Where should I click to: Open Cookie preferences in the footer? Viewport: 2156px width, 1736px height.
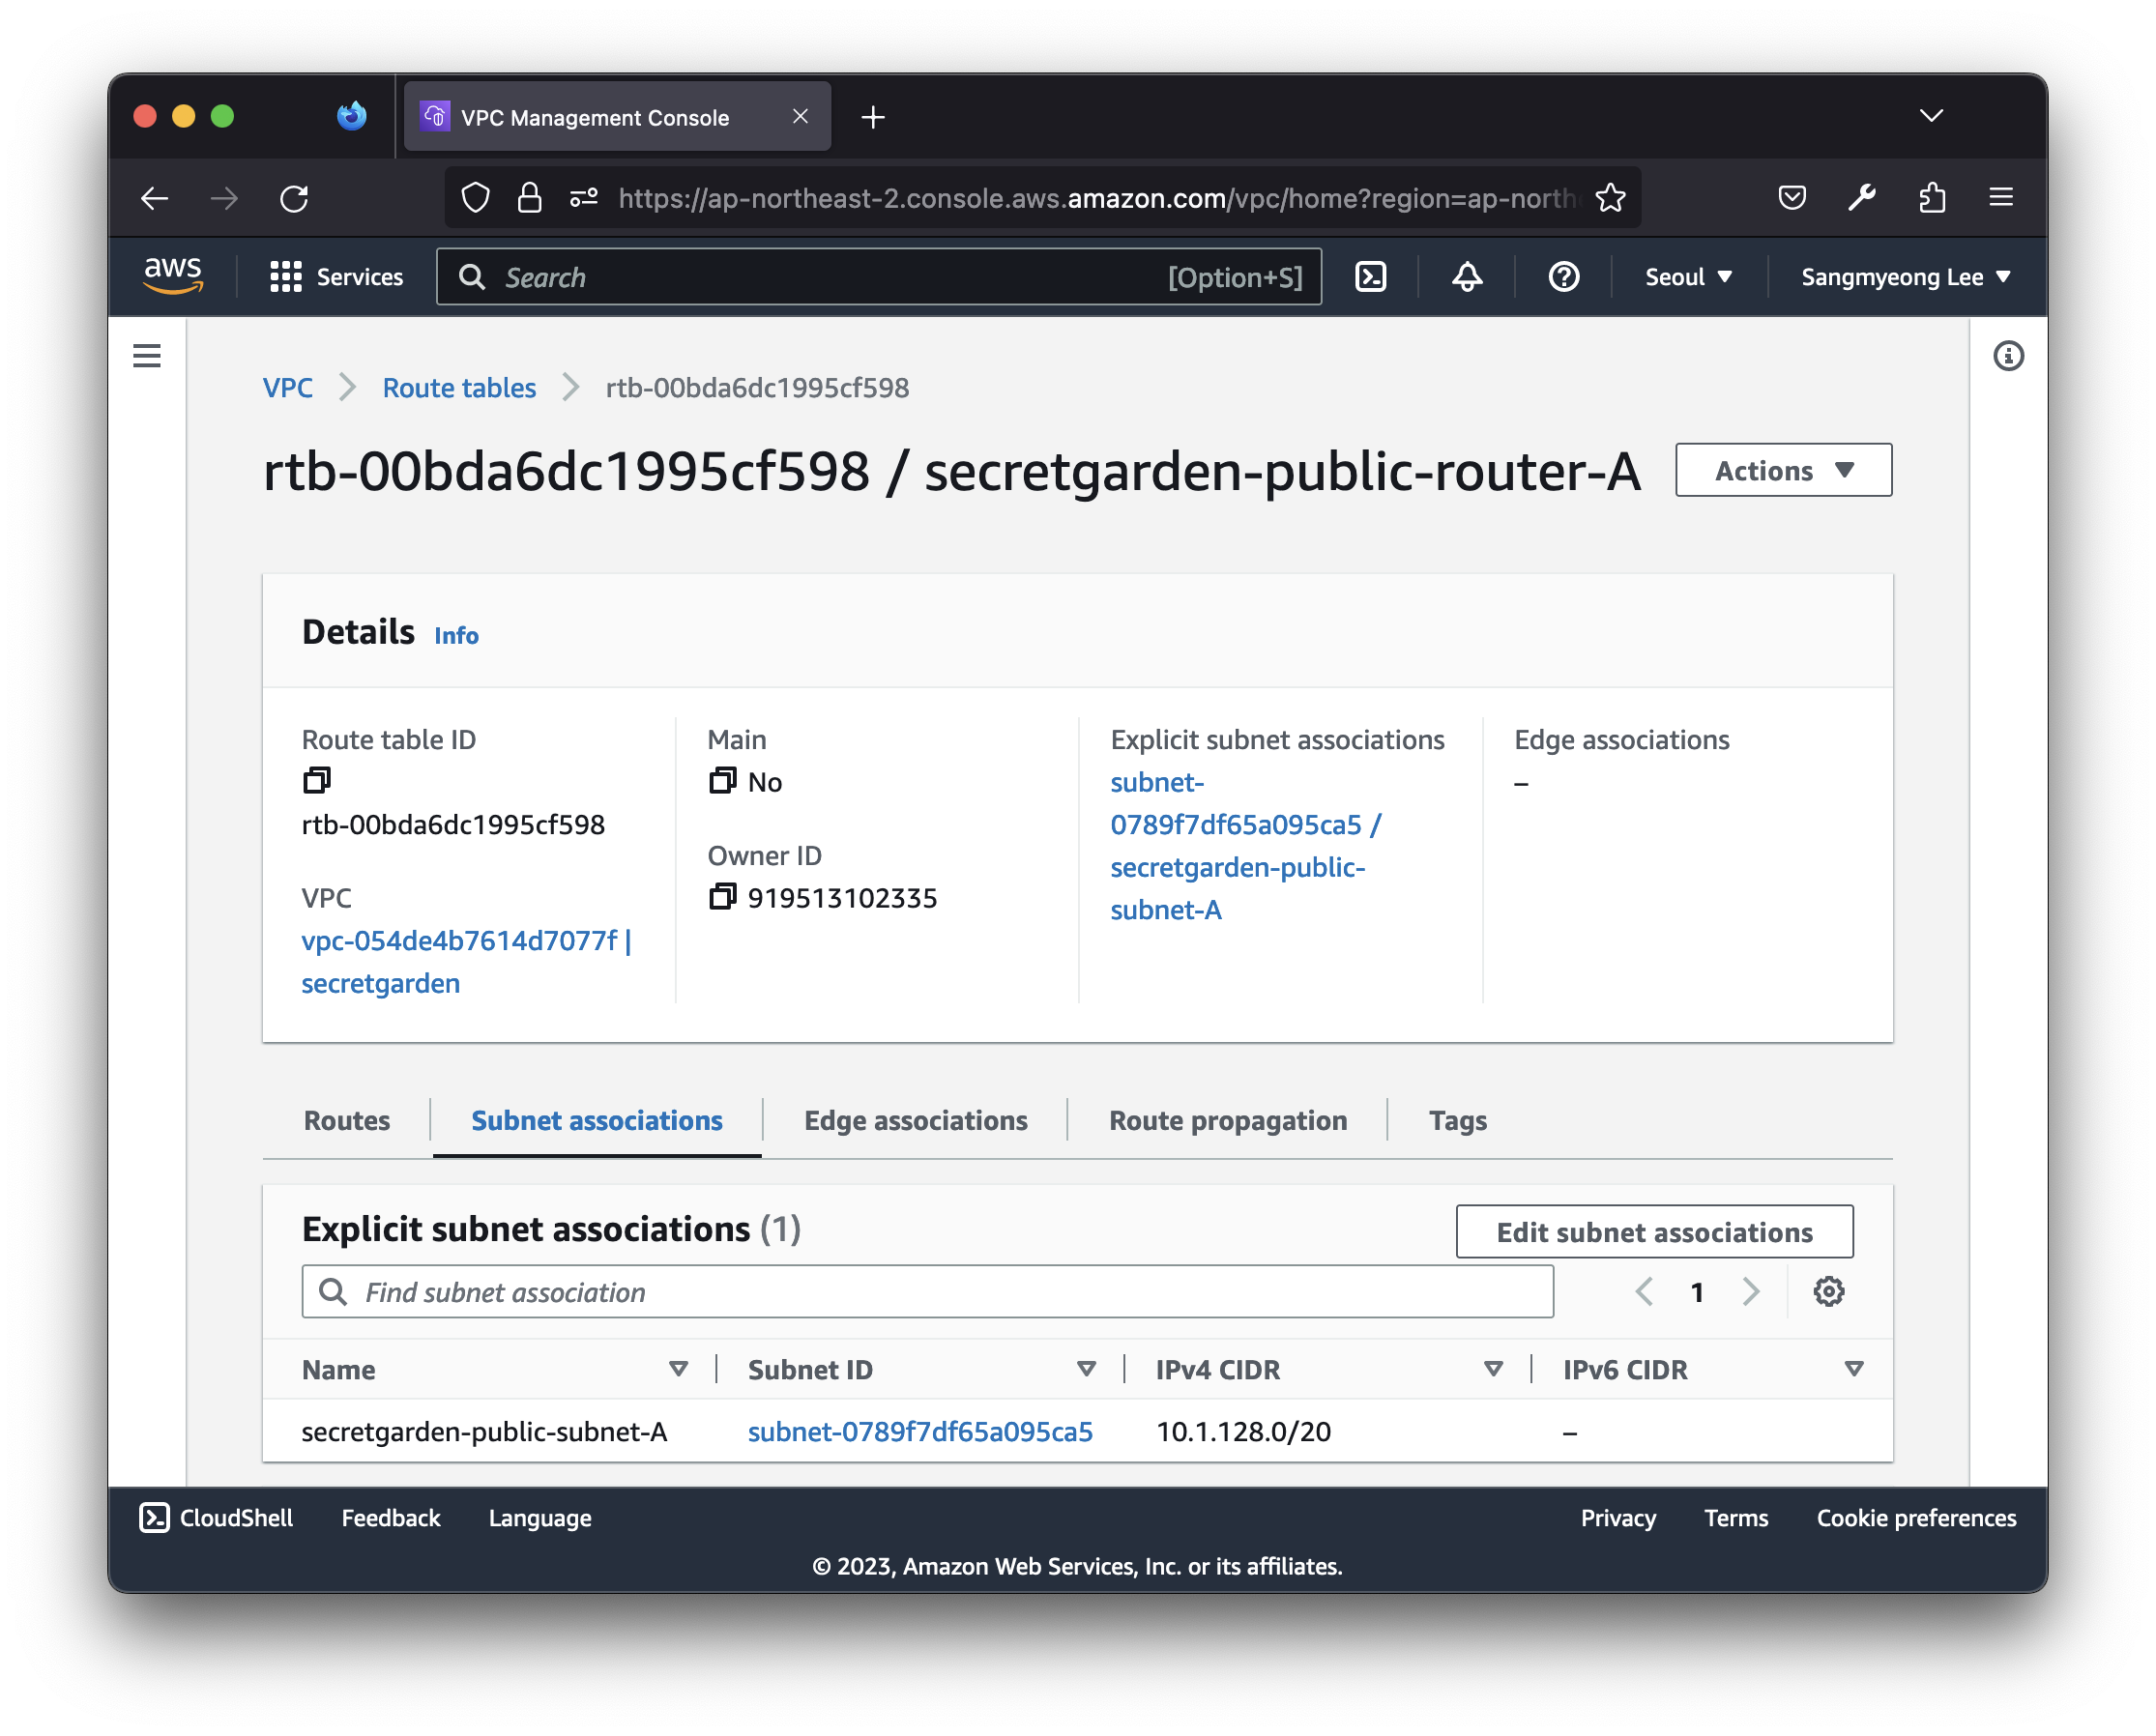[1916, 1518]
